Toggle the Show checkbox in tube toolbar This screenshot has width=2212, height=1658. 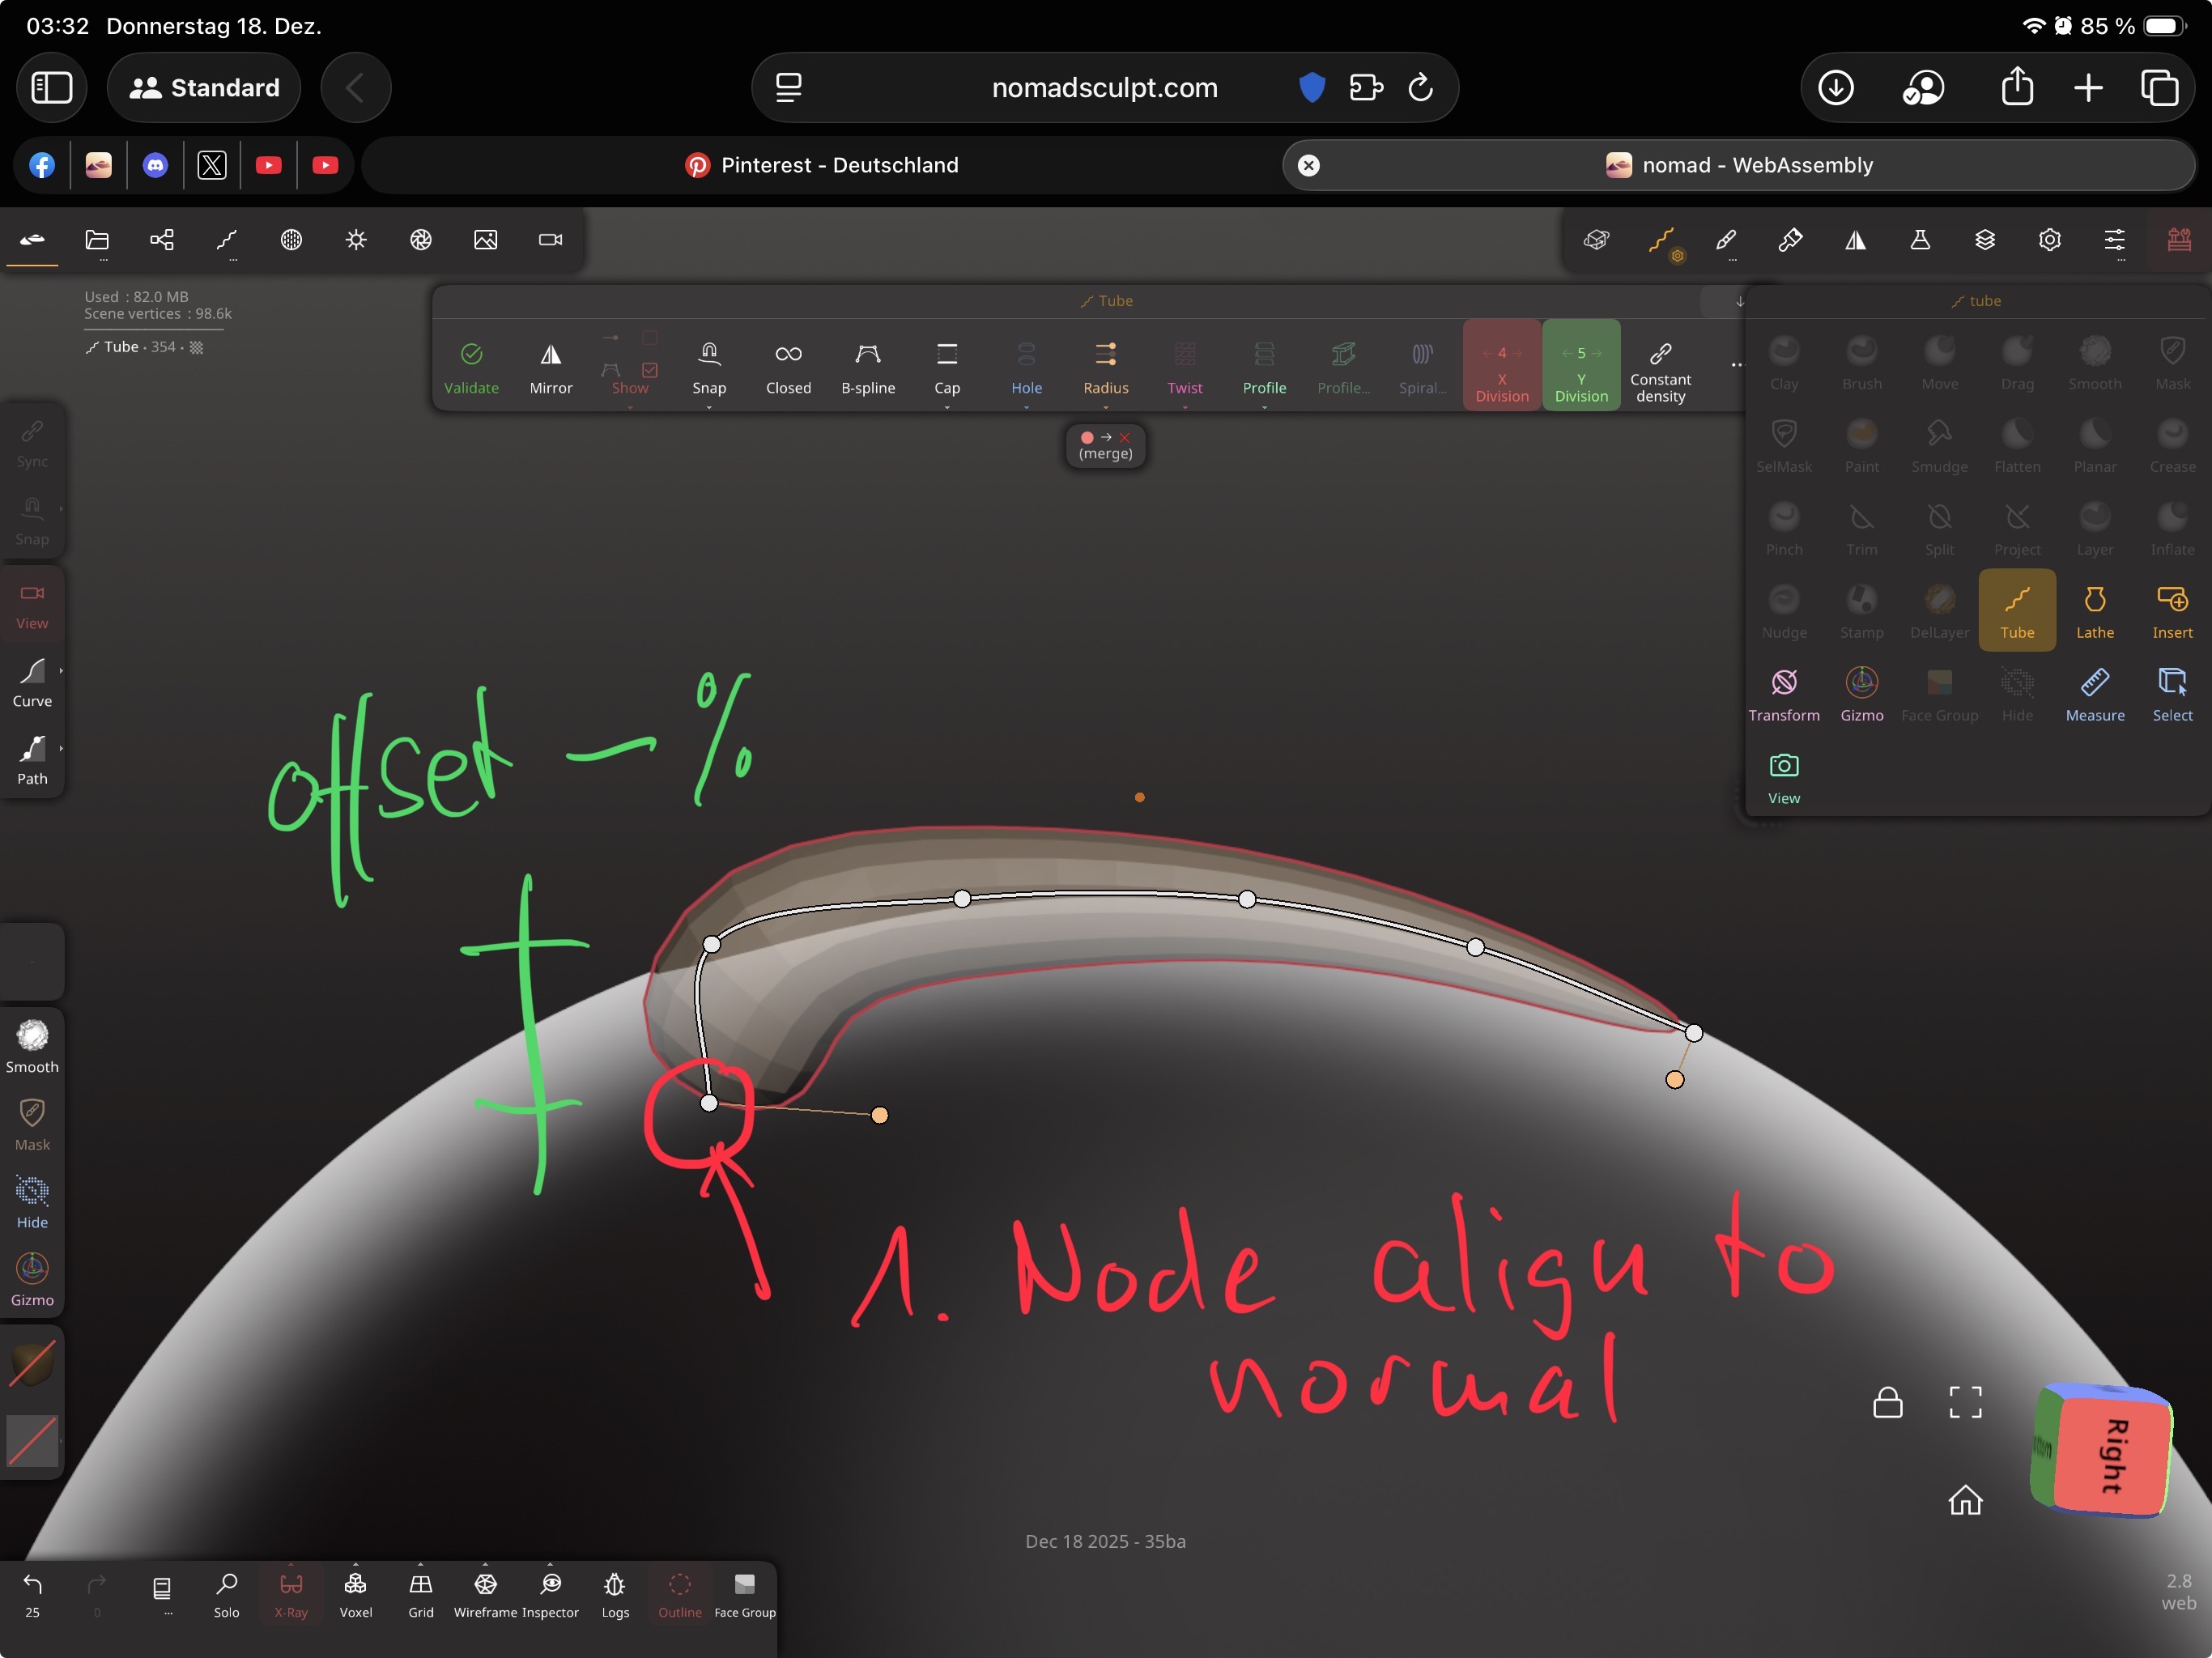tap(649, 370)
